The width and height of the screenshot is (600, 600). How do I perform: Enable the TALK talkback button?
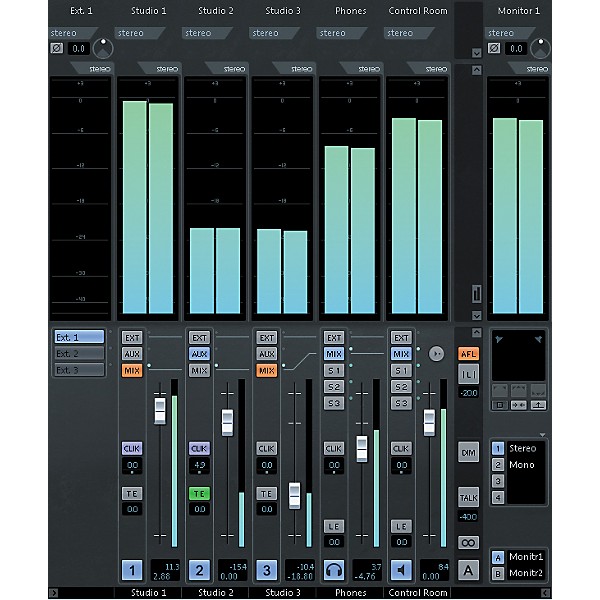pyautogui.click(x=469, y=497)
